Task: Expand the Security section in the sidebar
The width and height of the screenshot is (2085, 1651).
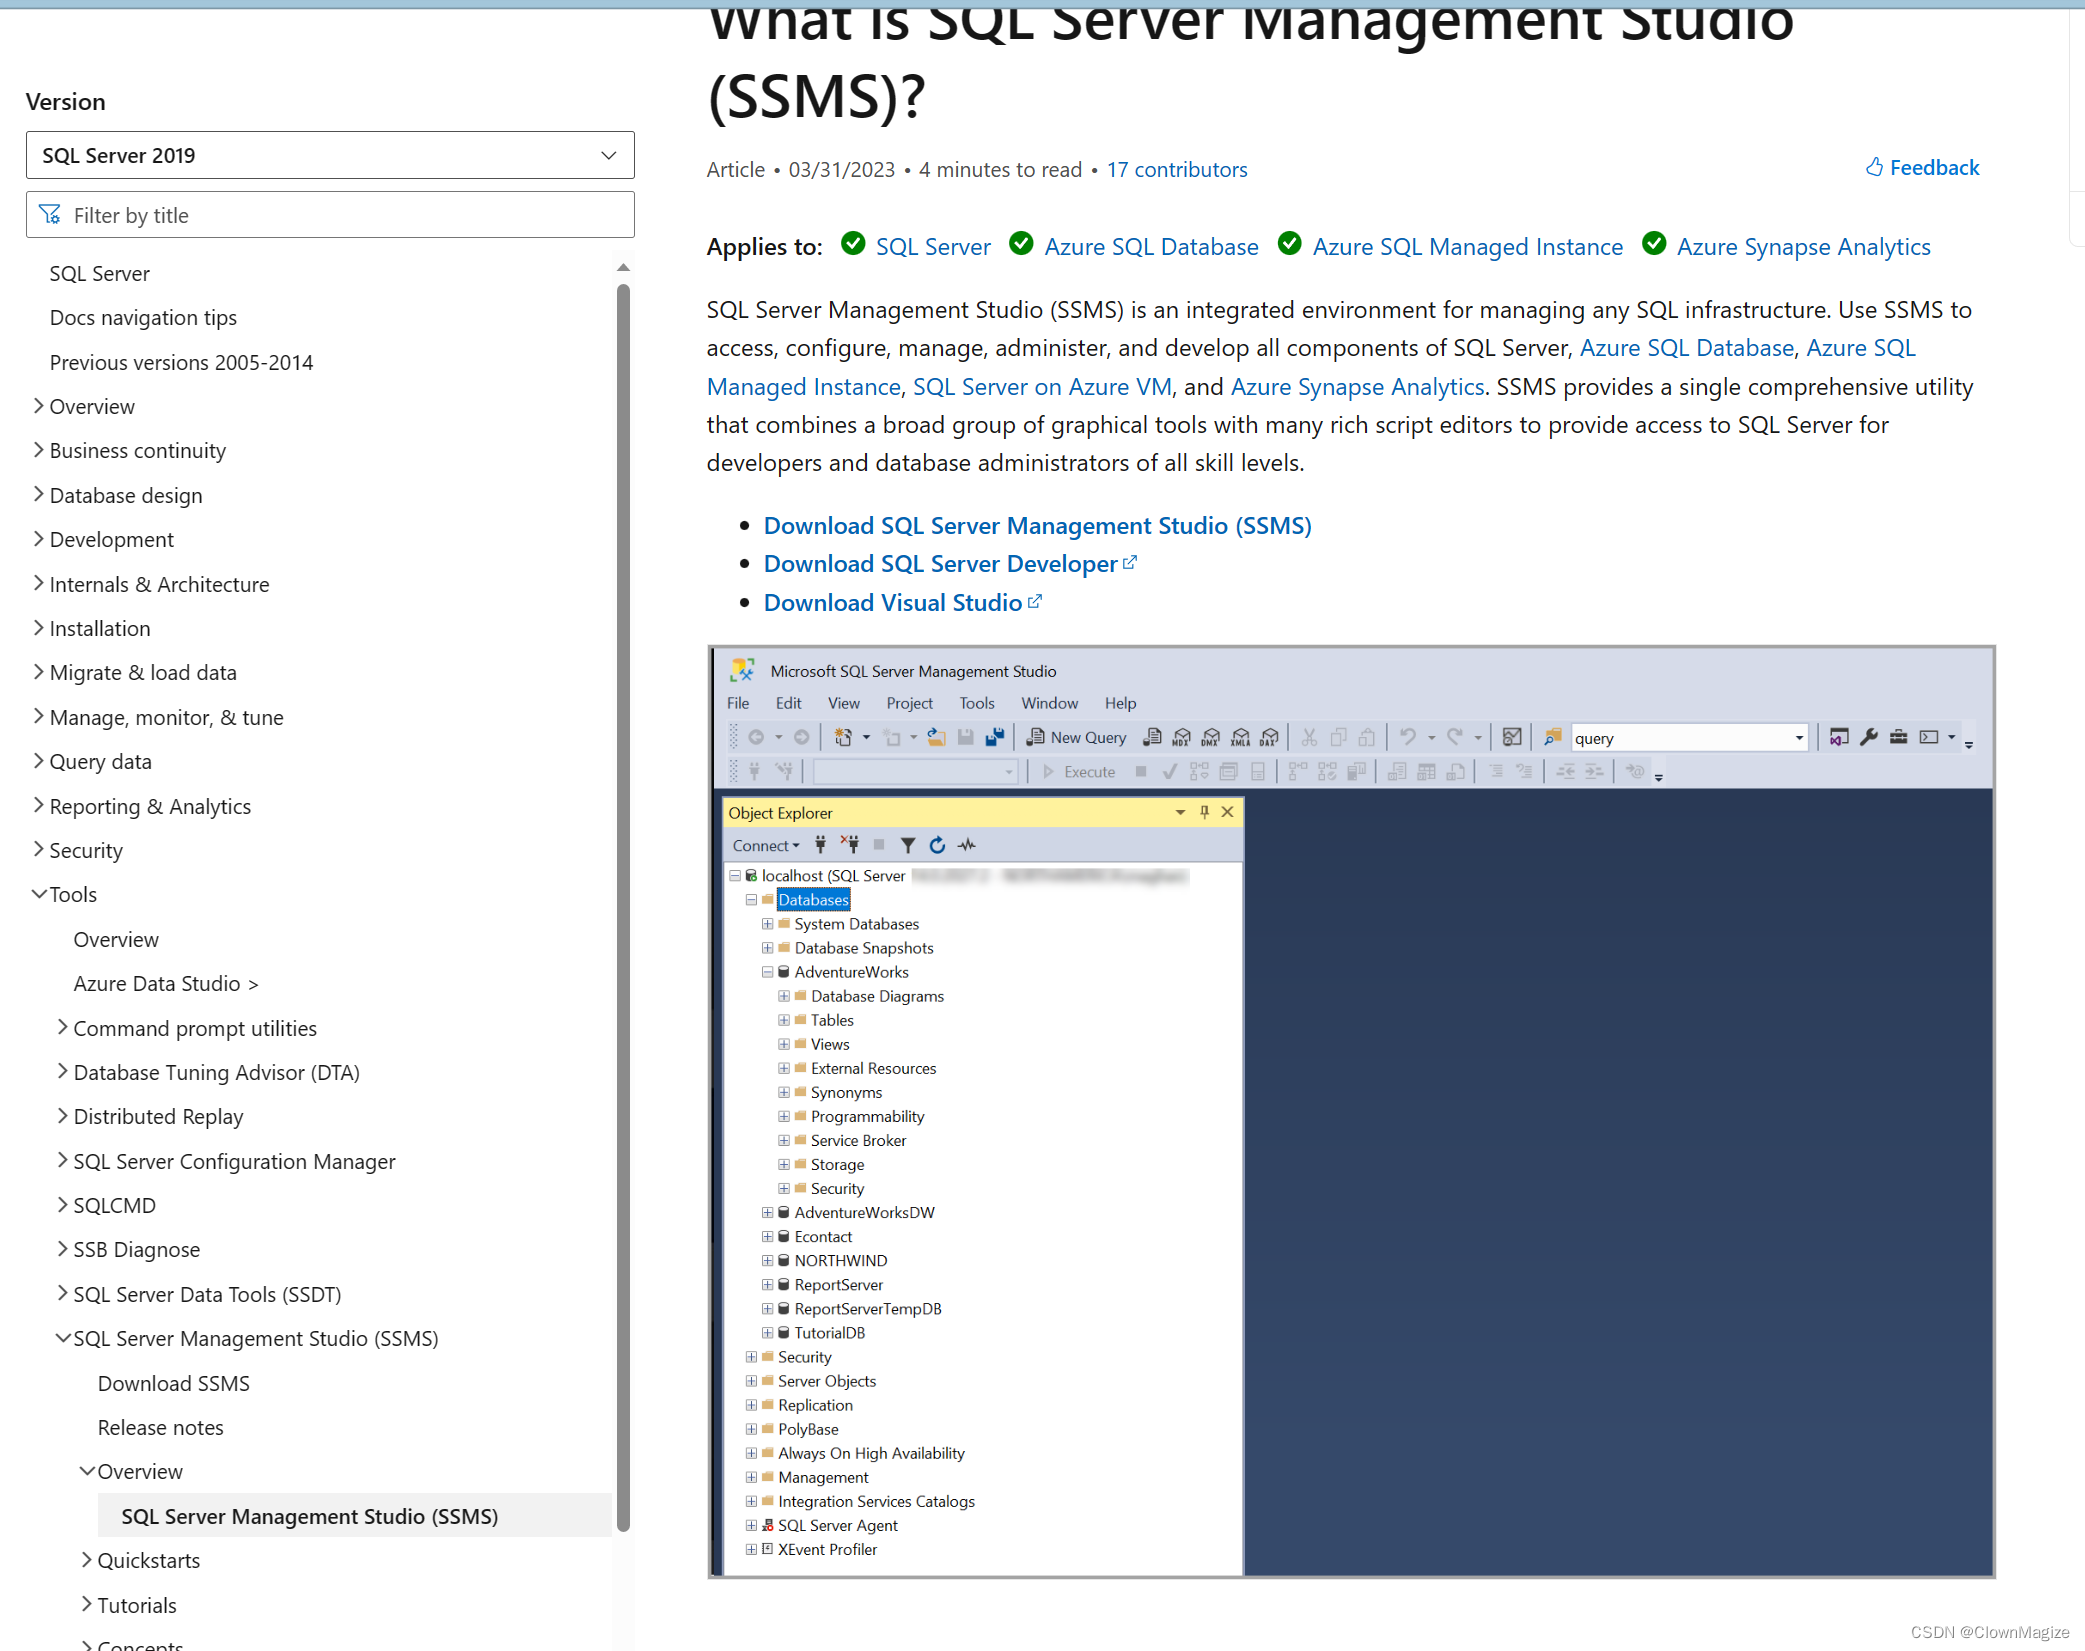Action: click(86, 851)
